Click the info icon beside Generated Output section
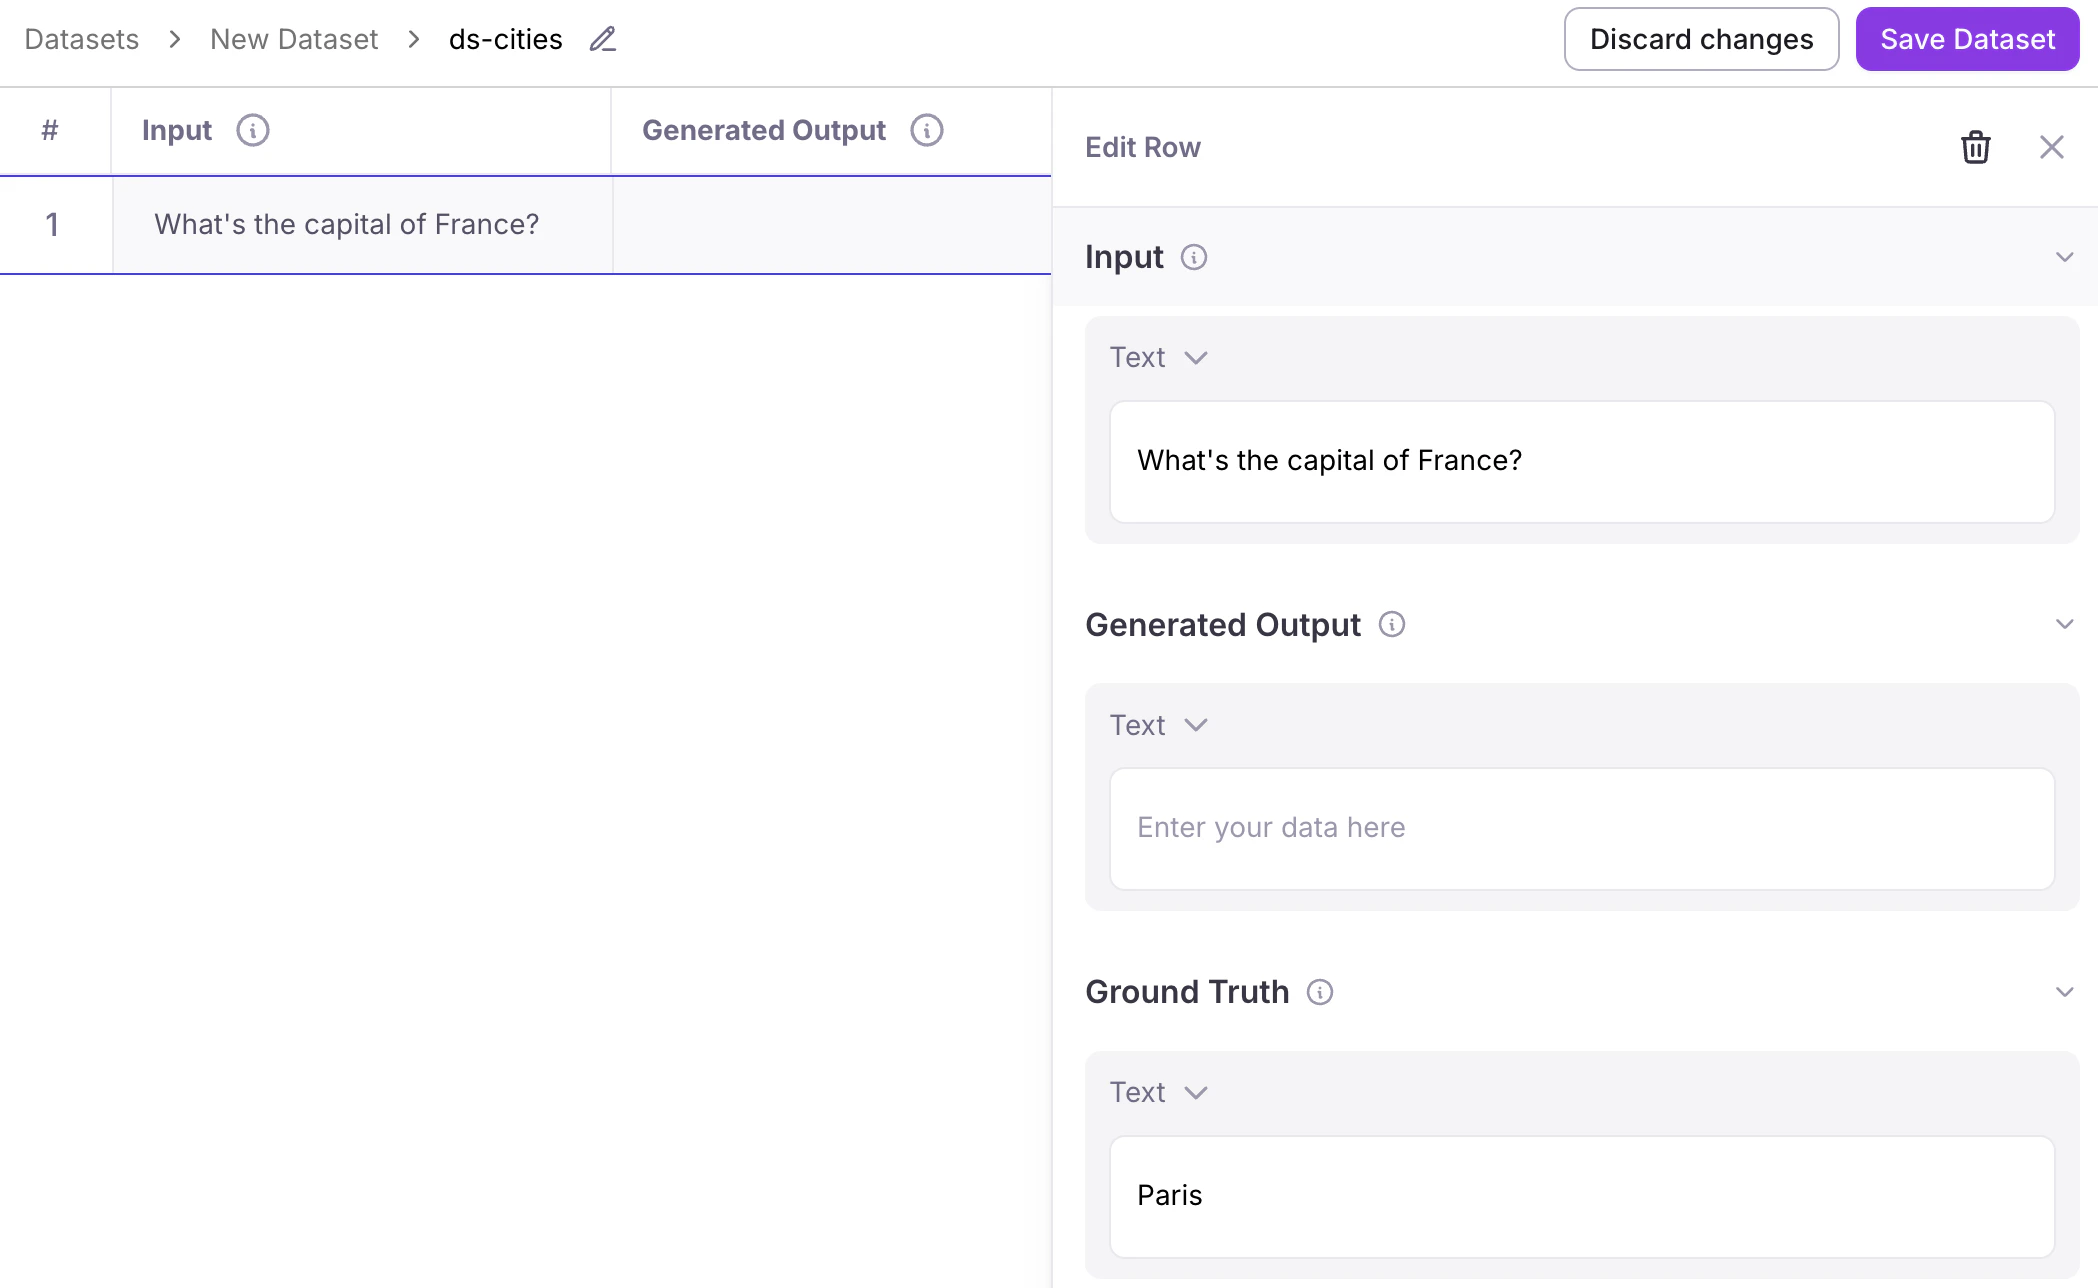 1391,624
